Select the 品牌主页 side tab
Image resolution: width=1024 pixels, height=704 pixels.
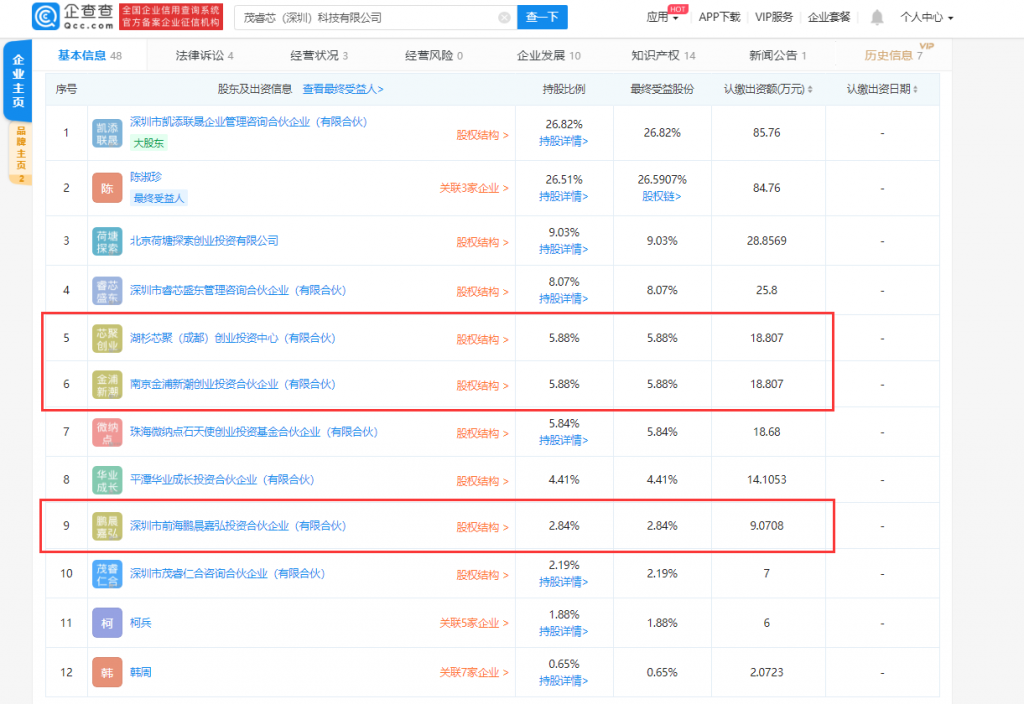19,152
